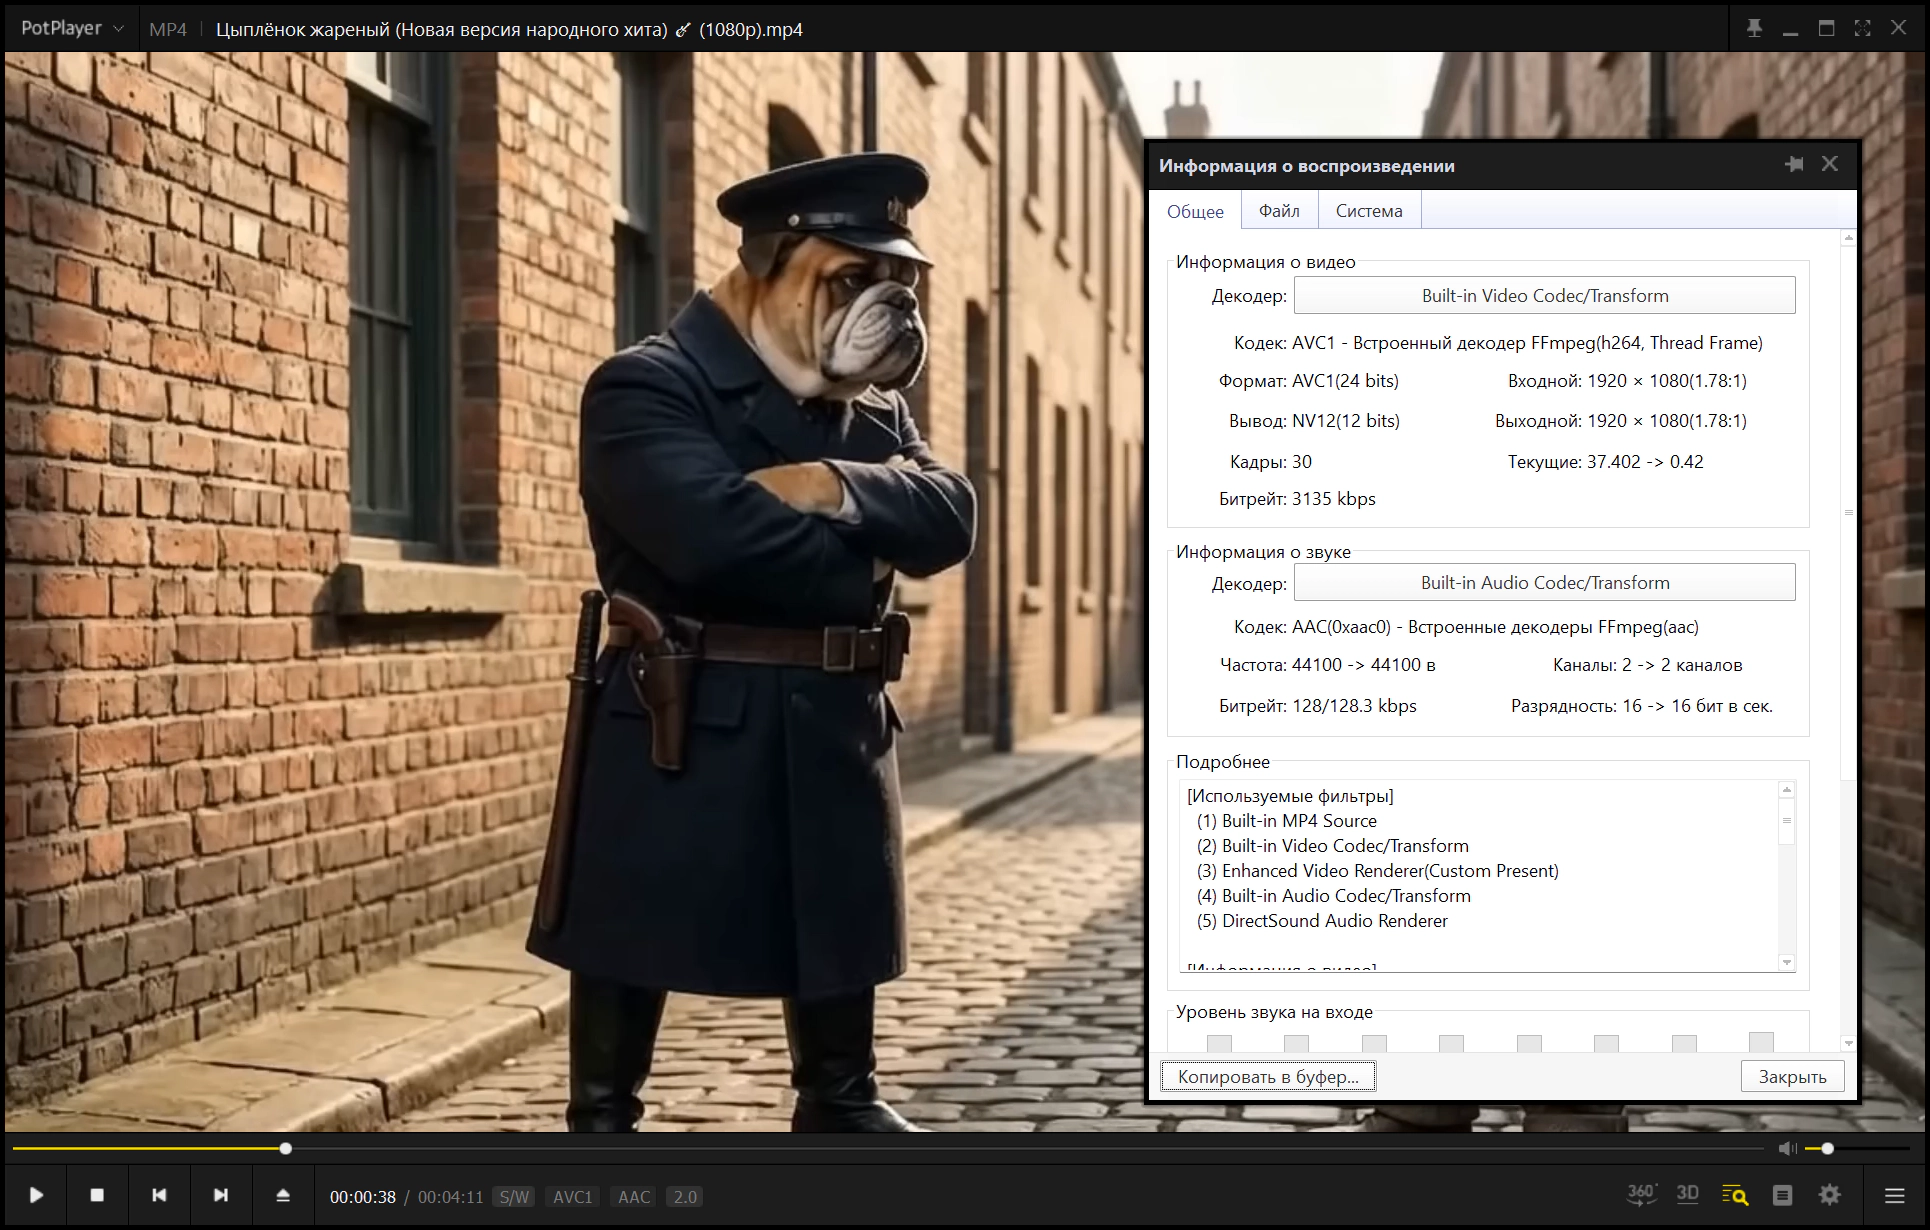Select 'Enhanced Video Renderer(Custom Present)' line
The width and height of the screenshot is (1930, 1230).
pyautogui.click(x=1378, y=871)
